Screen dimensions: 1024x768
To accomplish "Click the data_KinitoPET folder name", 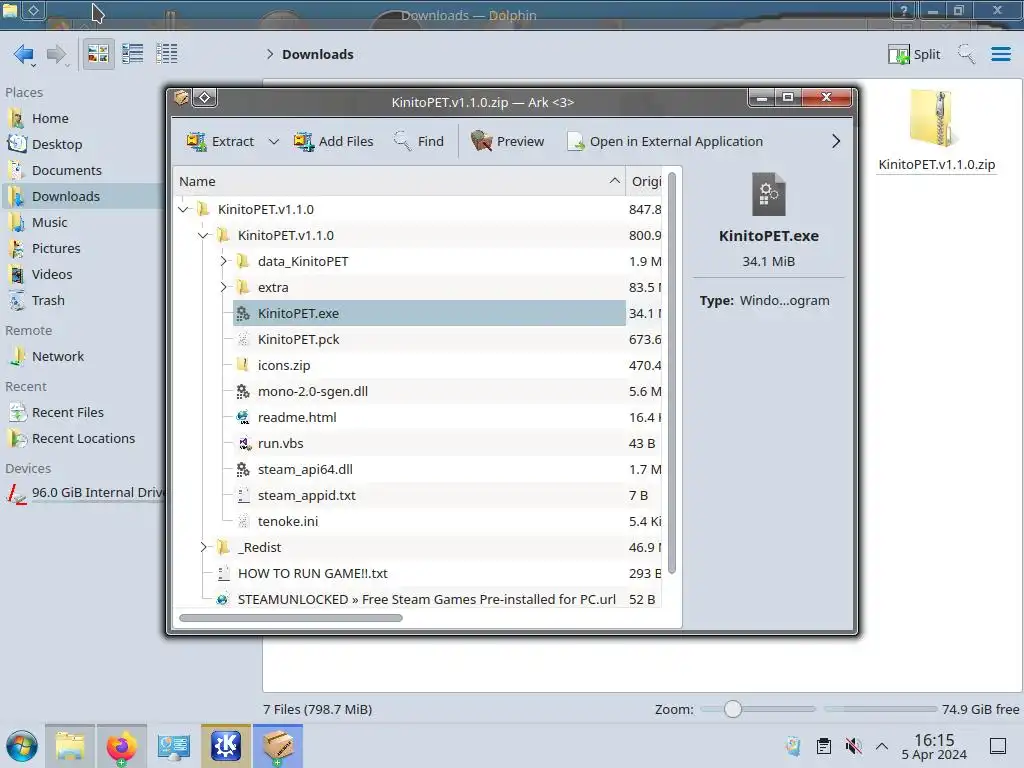I will 303,261.
